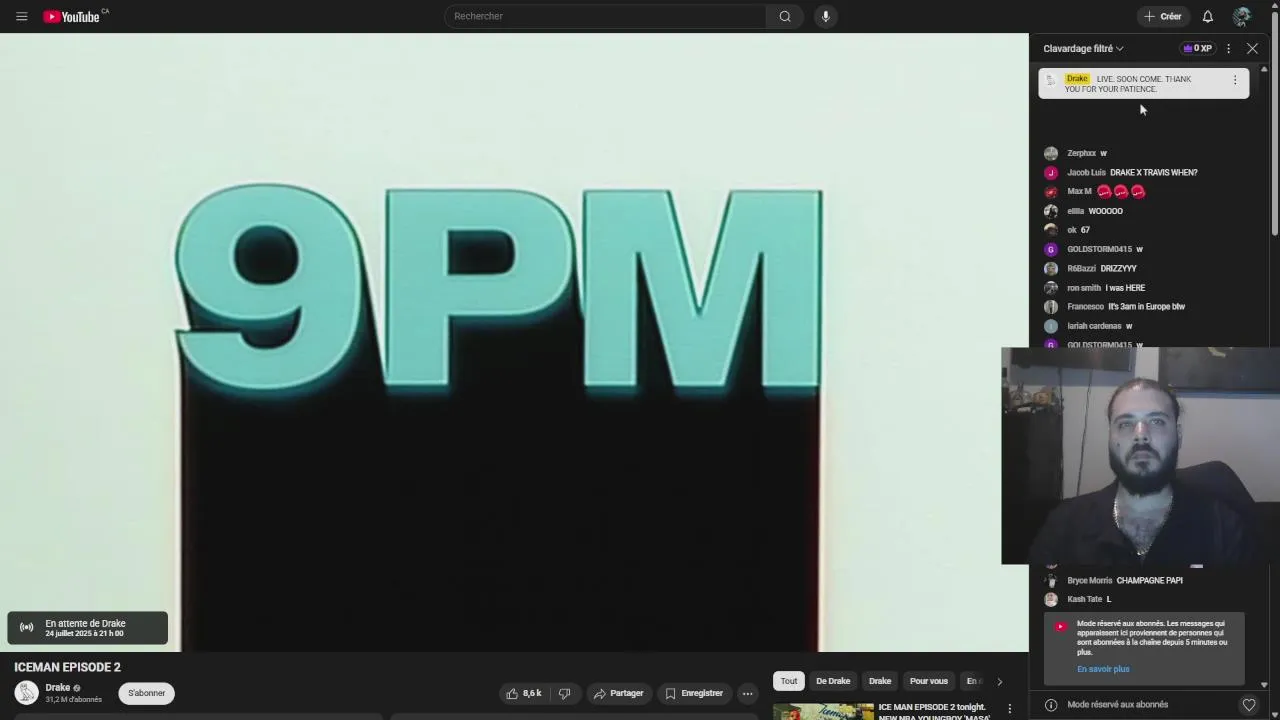This screenshot has width=1280, height=720.
Task: Dislike the video with thumbs down
Action: (565, 693)
